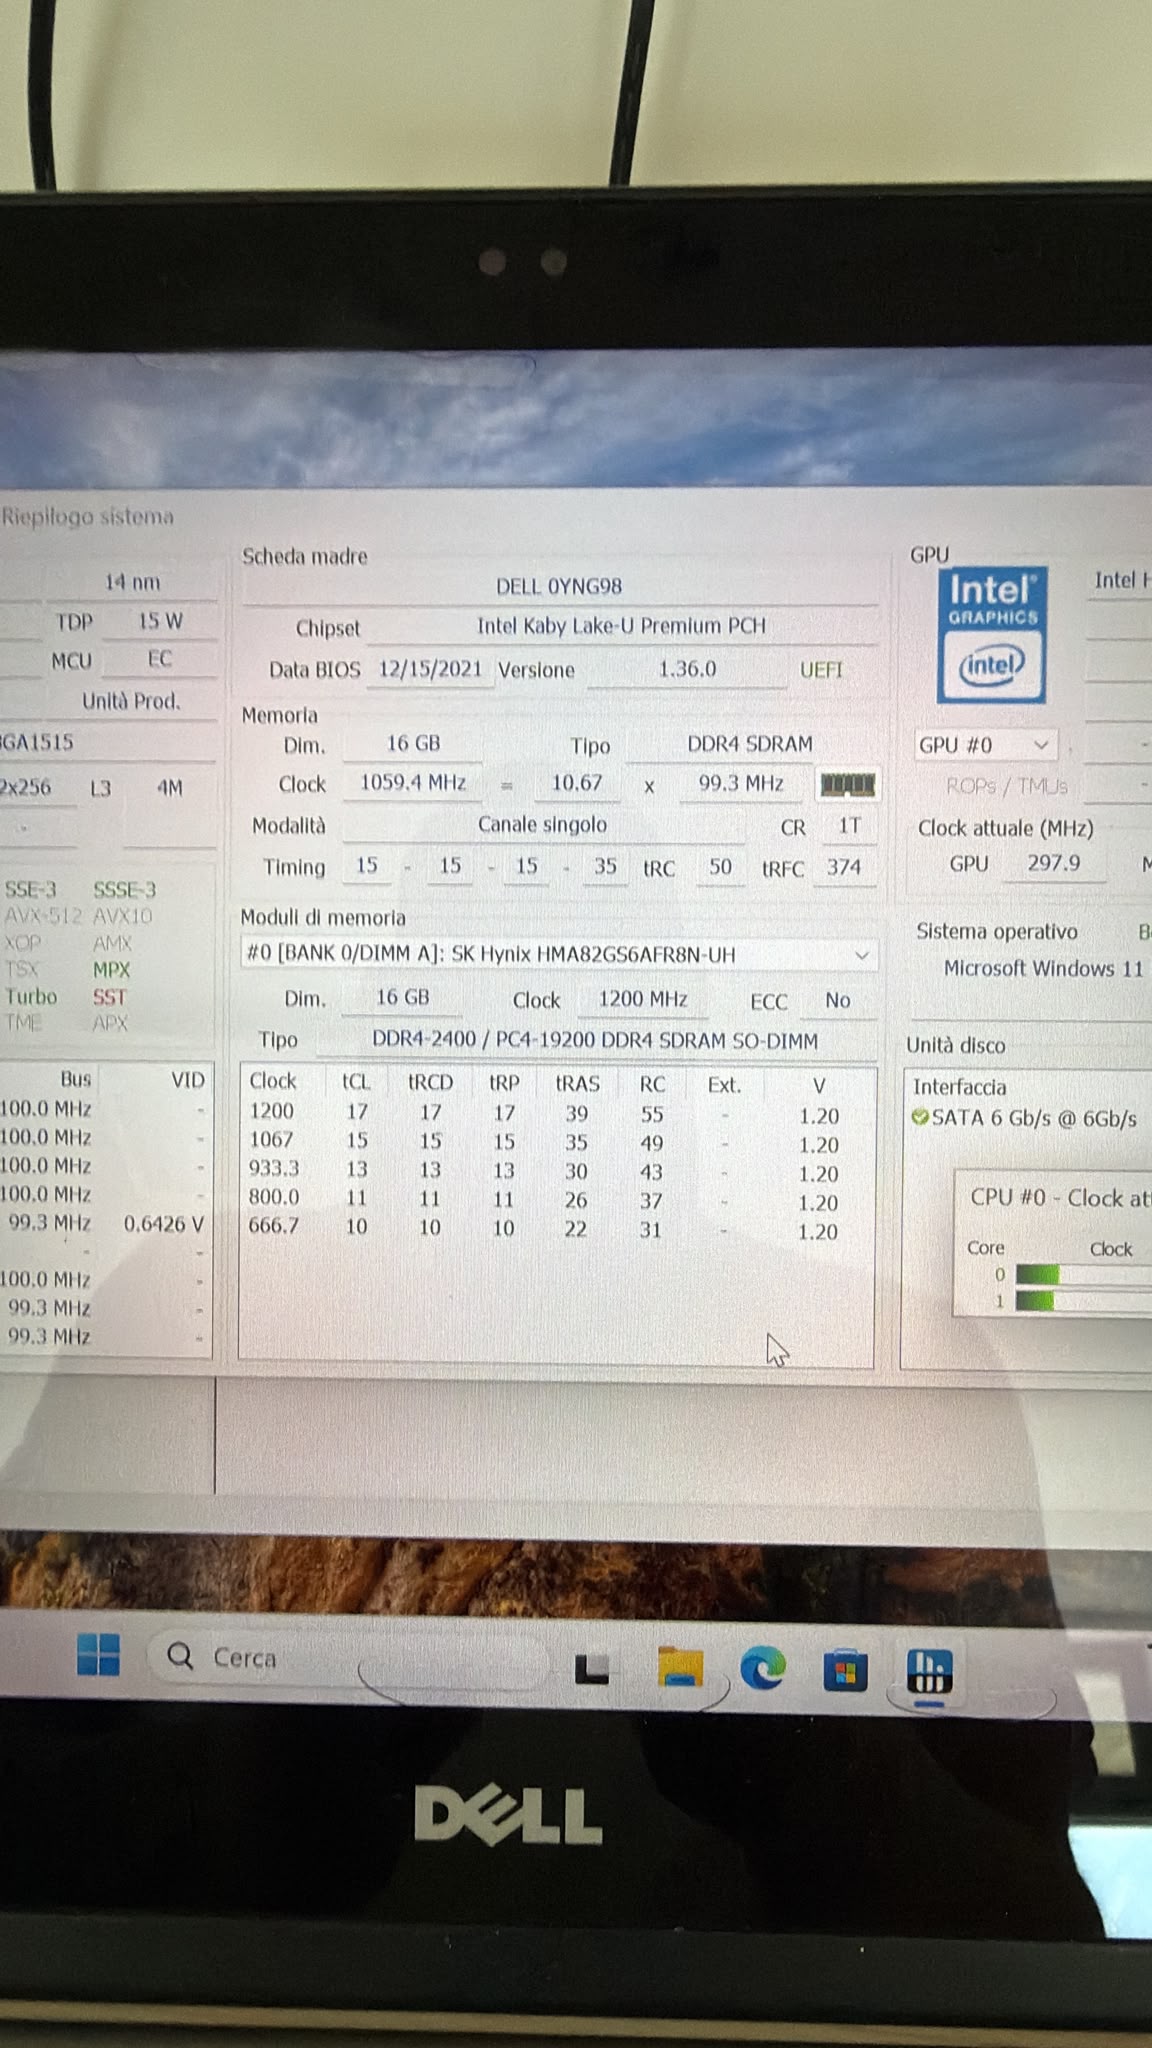
Task: Click the DELL 0YNG98 motherboard field
Action: pos(559,587)
